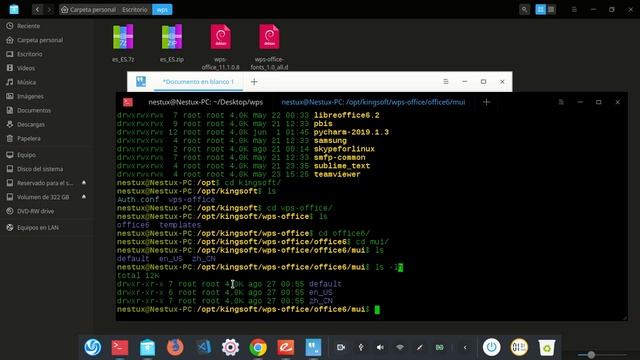Click the battery tray icon
Viewport: 640px width, 360px height.
click(440, 347)
